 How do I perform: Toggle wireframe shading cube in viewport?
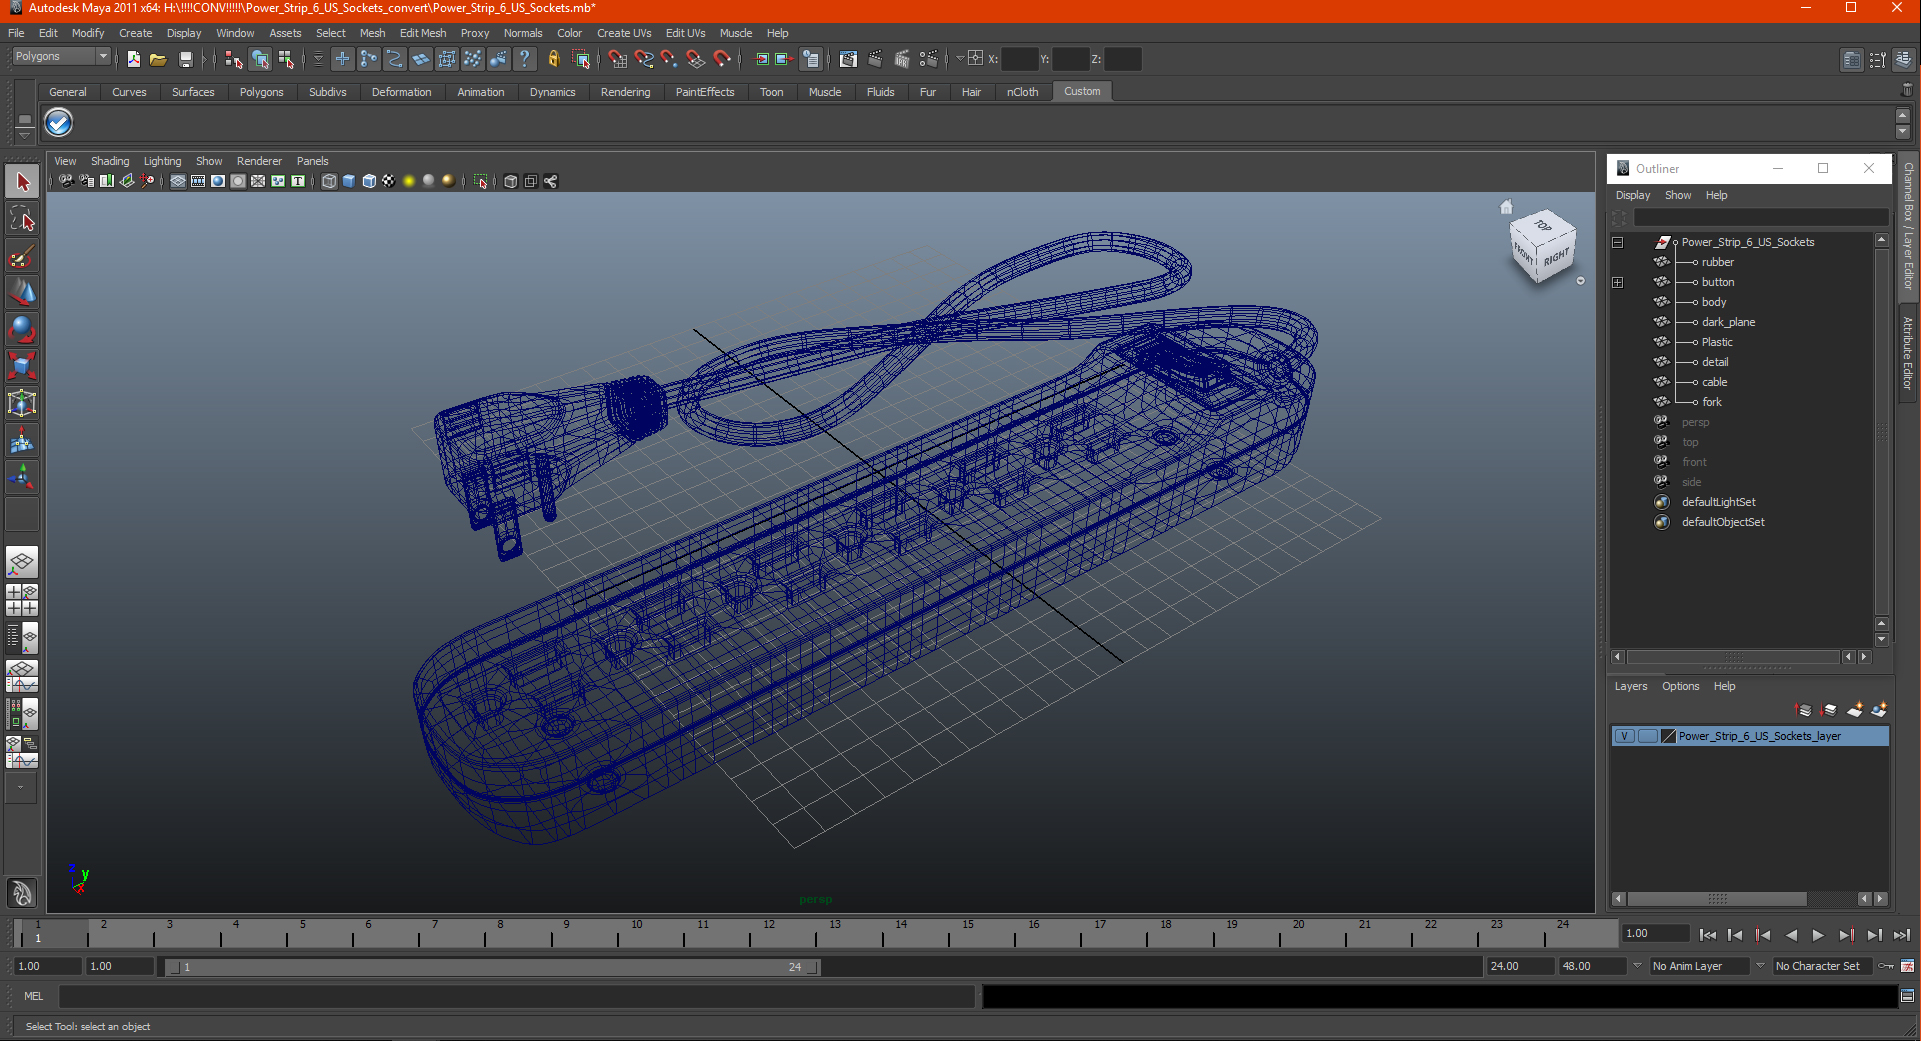[329, 181]
